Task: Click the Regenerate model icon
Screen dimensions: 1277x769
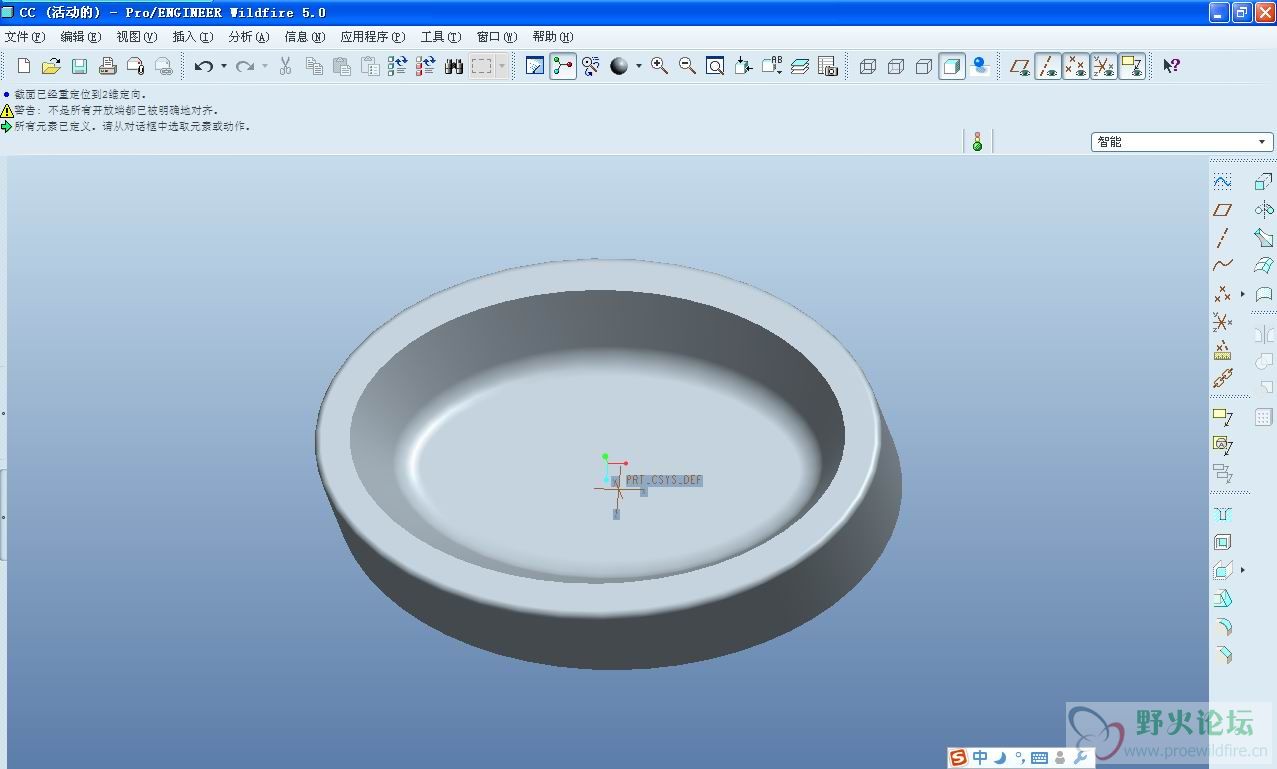Action: tap(398, 66)
